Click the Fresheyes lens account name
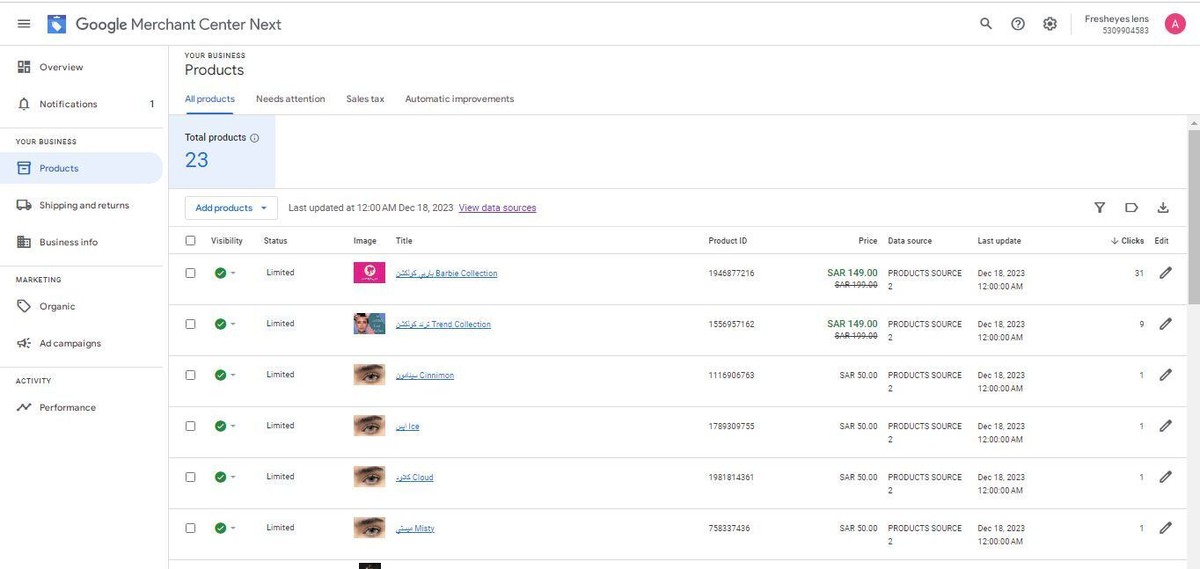Viewport: 1200px width, 569px height. (1116, 19)
